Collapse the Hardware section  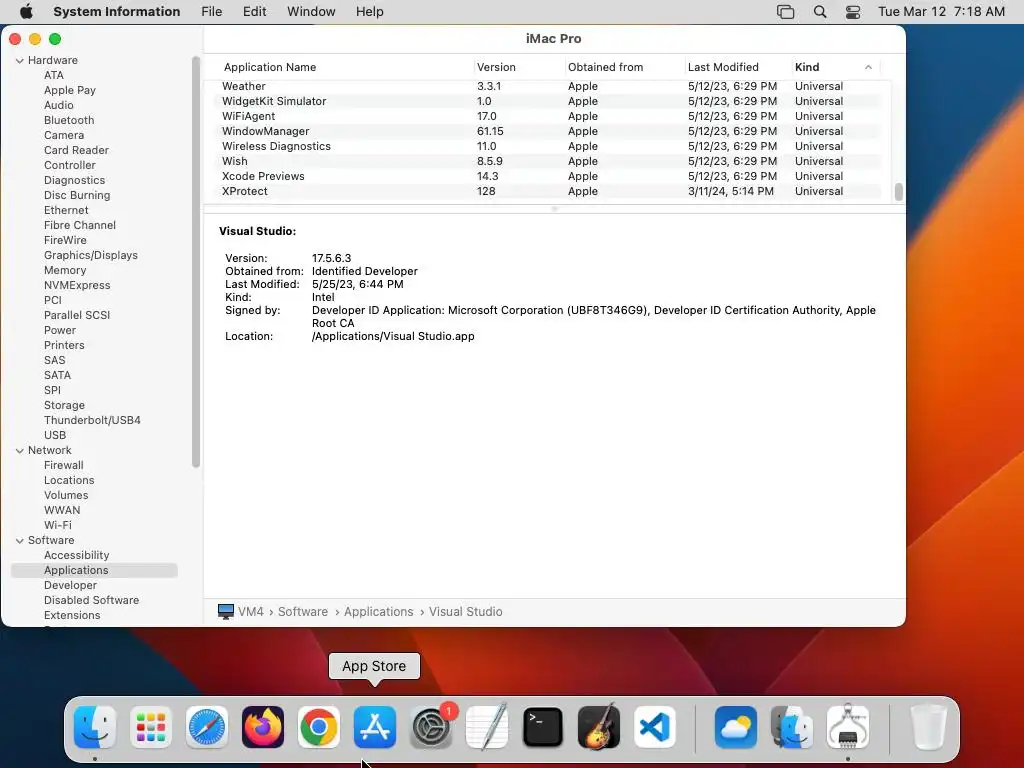(20, 60)
